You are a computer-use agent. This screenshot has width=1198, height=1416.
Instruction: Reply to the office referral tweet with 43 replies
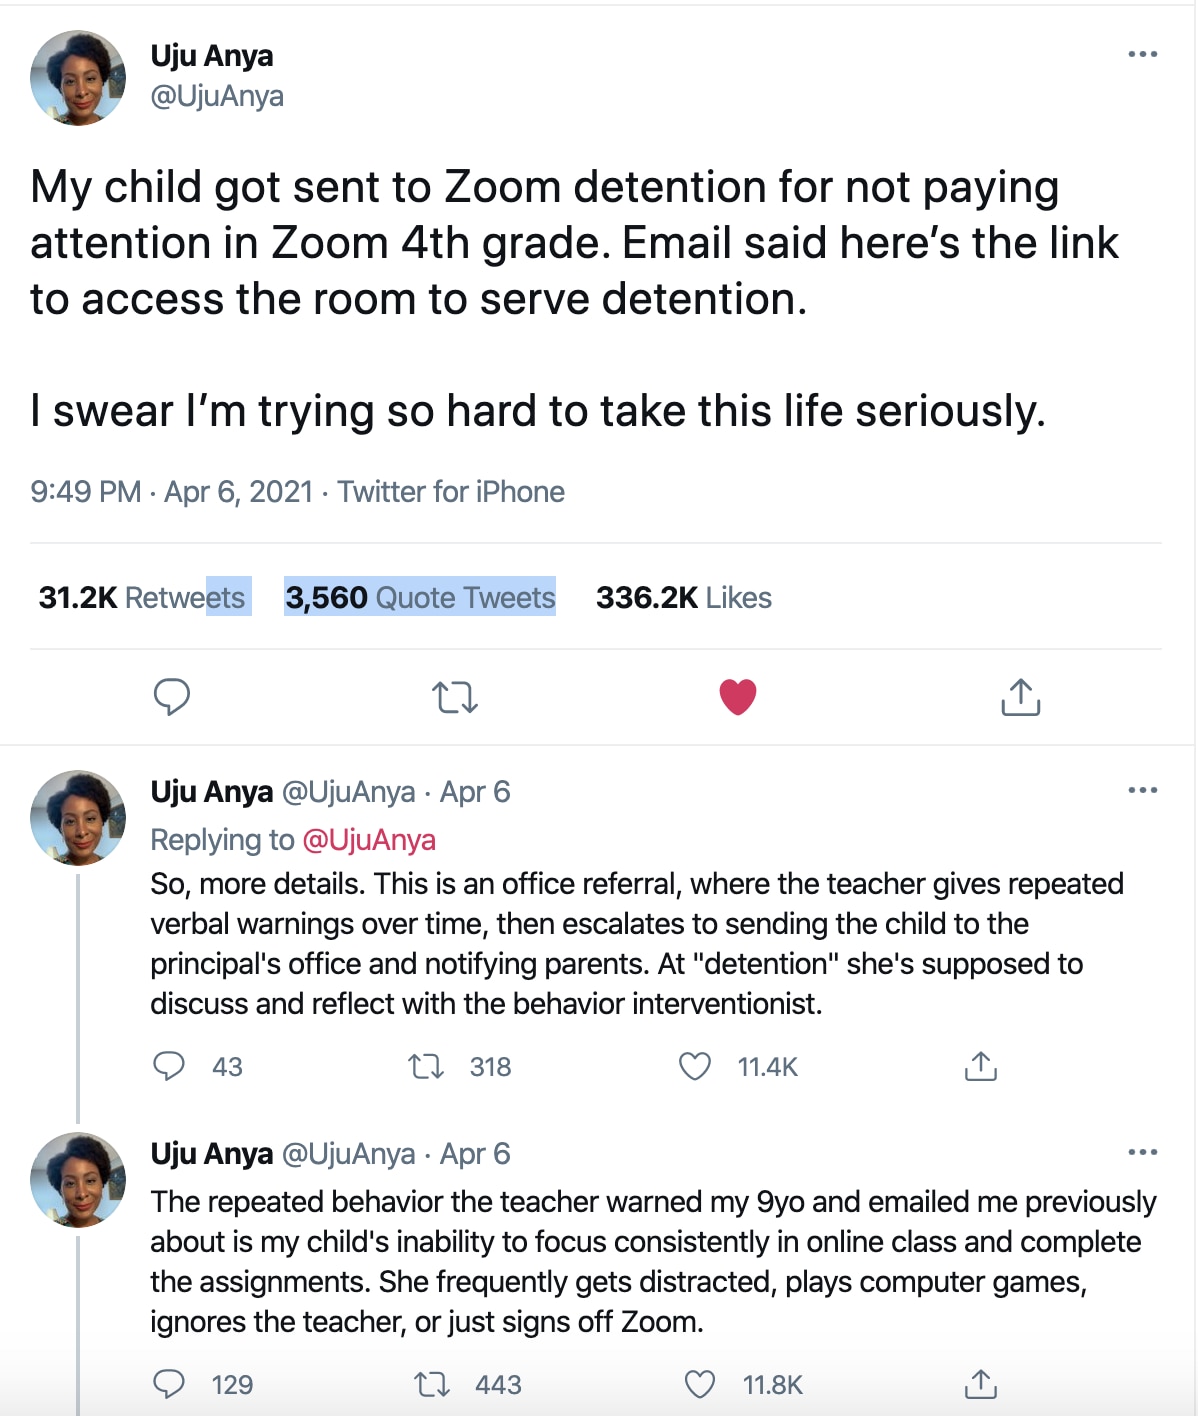[x=169, y=1066]
